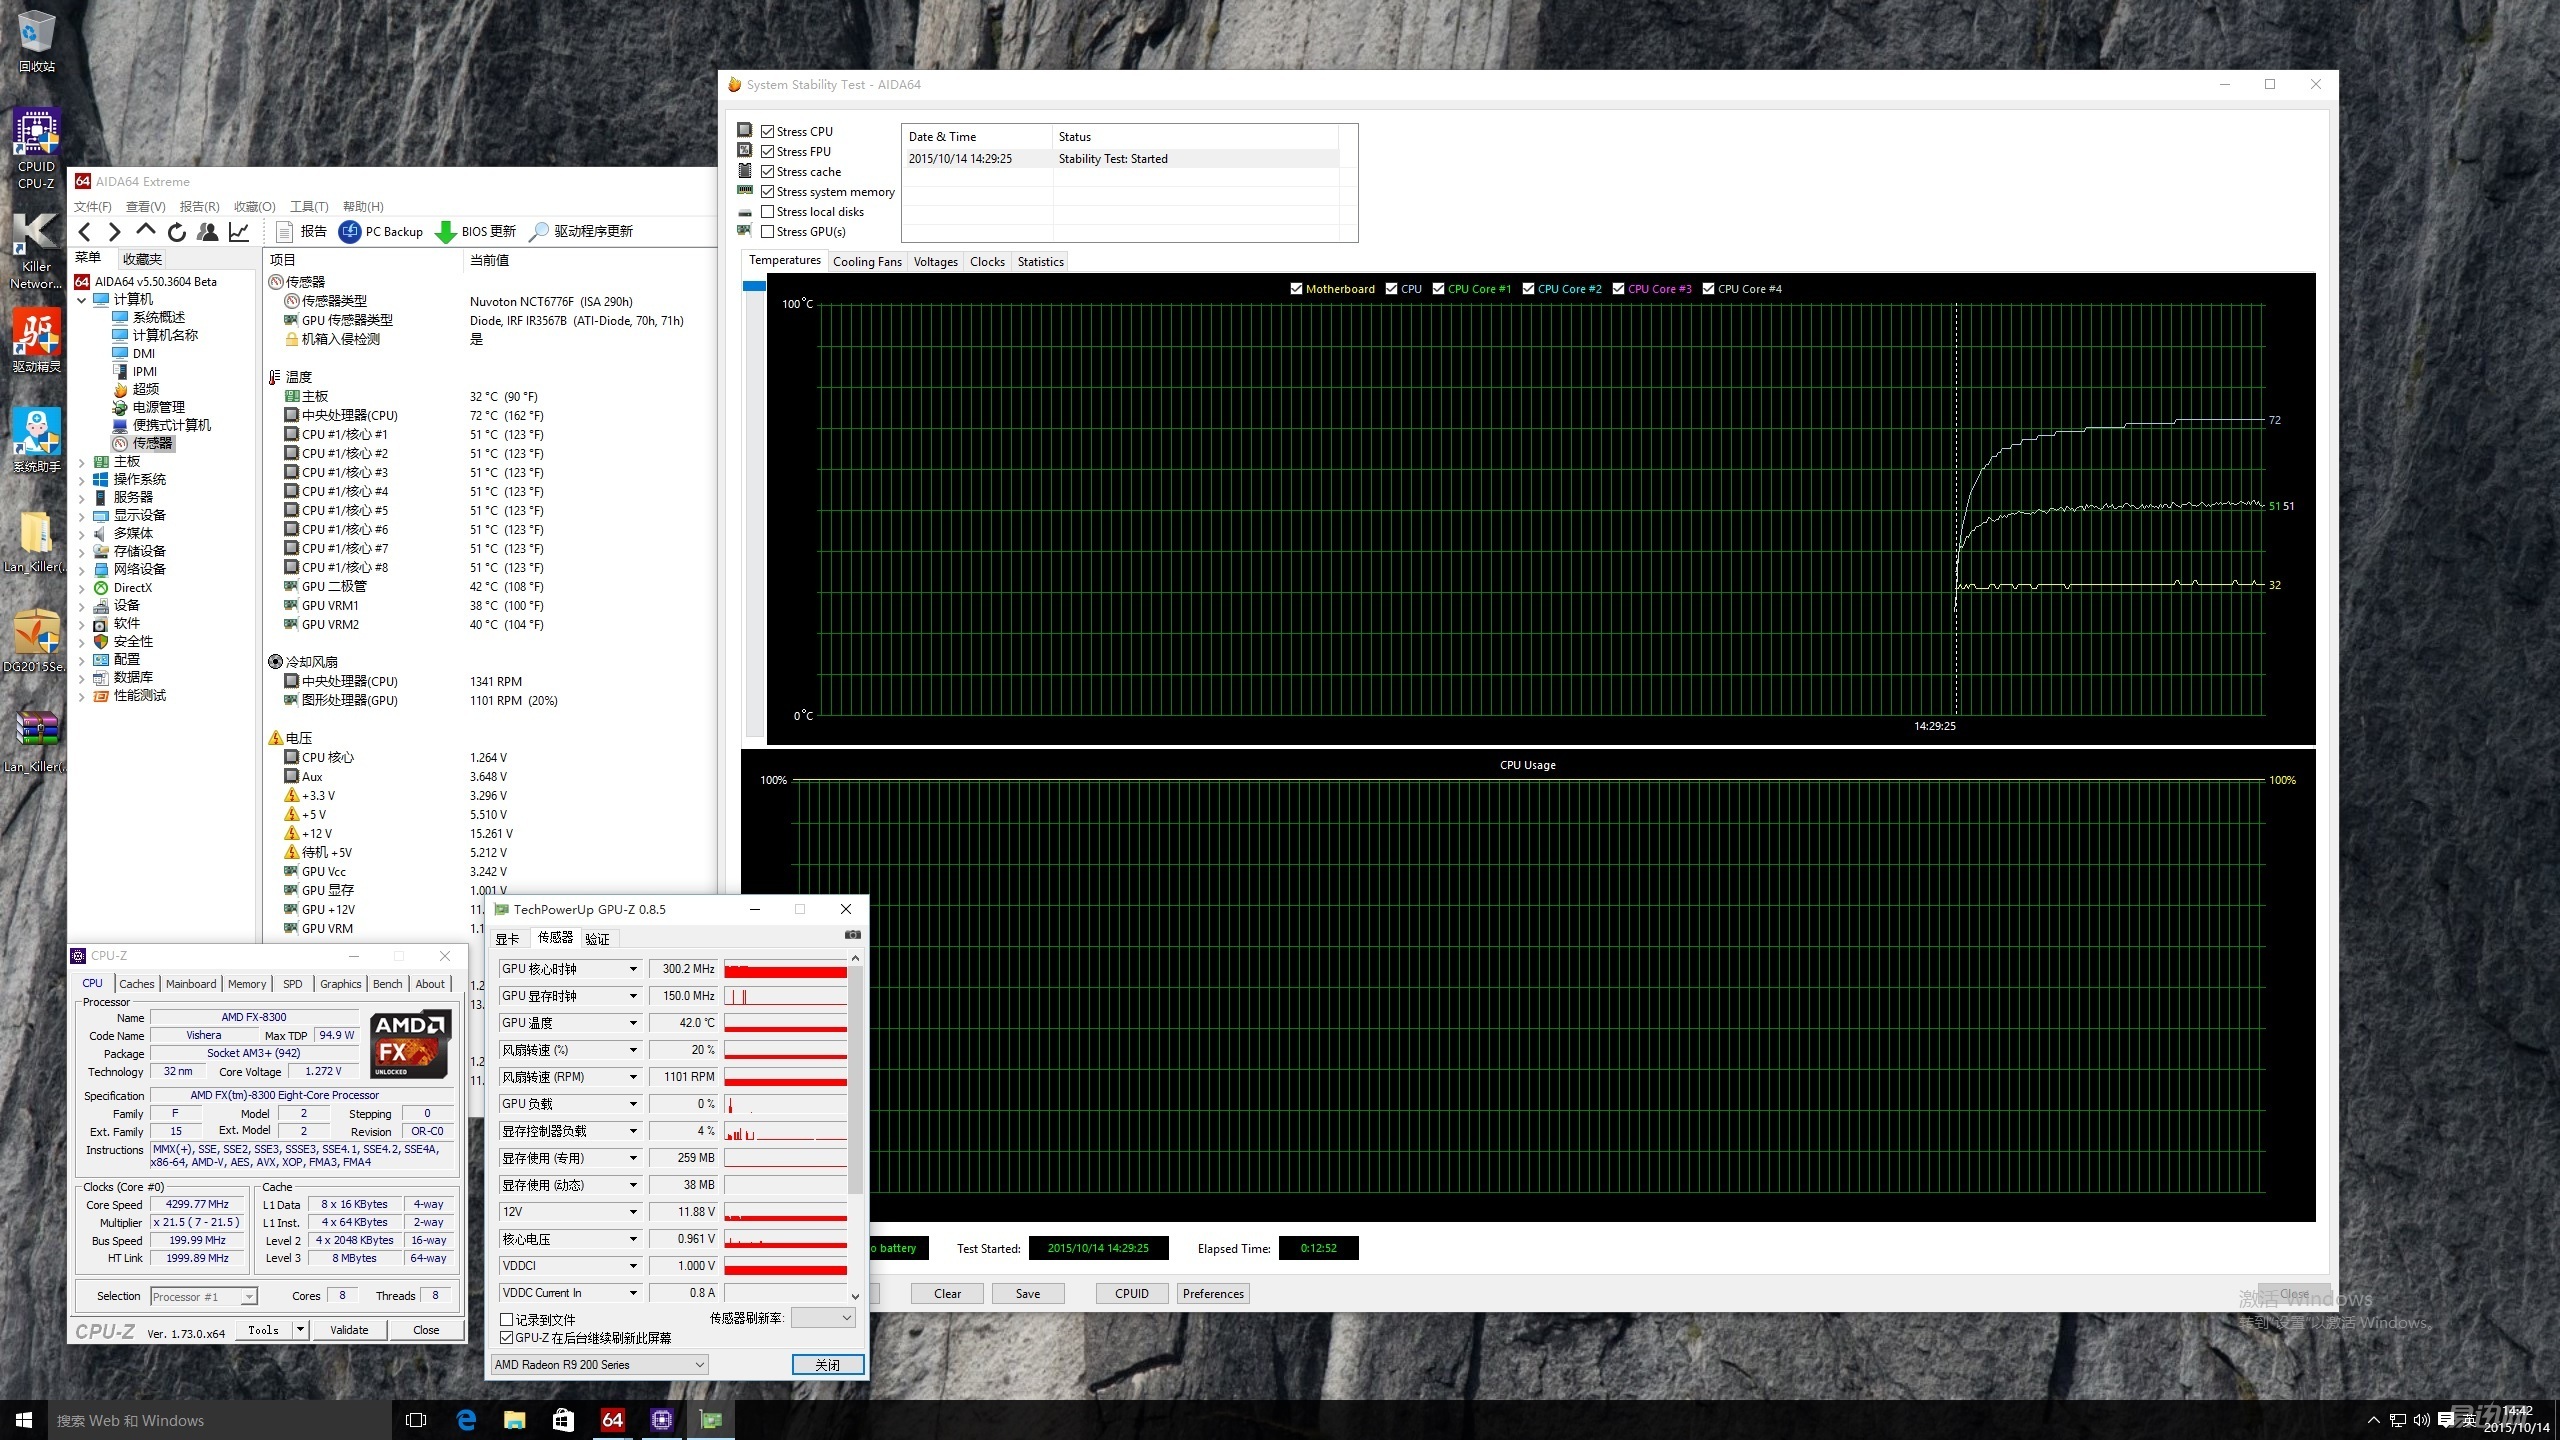The height and width of the screenshot is (1440, 2560).
Task: Click the Validate button in CPU-Z
Action: [349, 1330]
